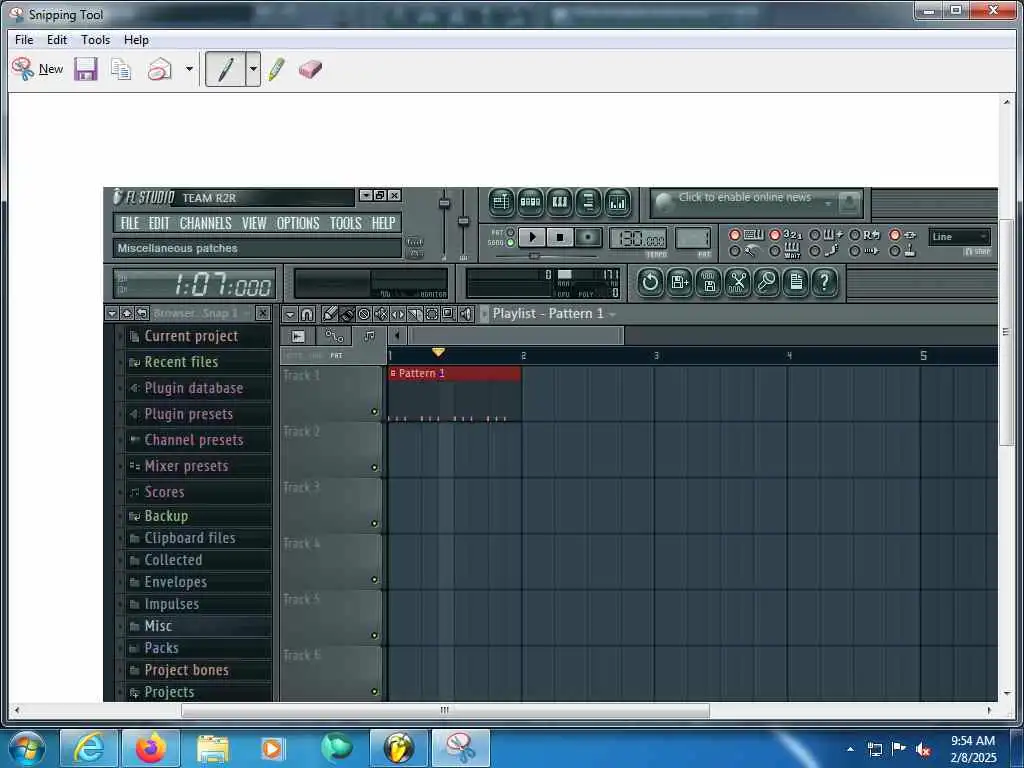Click to enable online news
The width and height of the screenshot is (1024, 768).
click(744, 197)
